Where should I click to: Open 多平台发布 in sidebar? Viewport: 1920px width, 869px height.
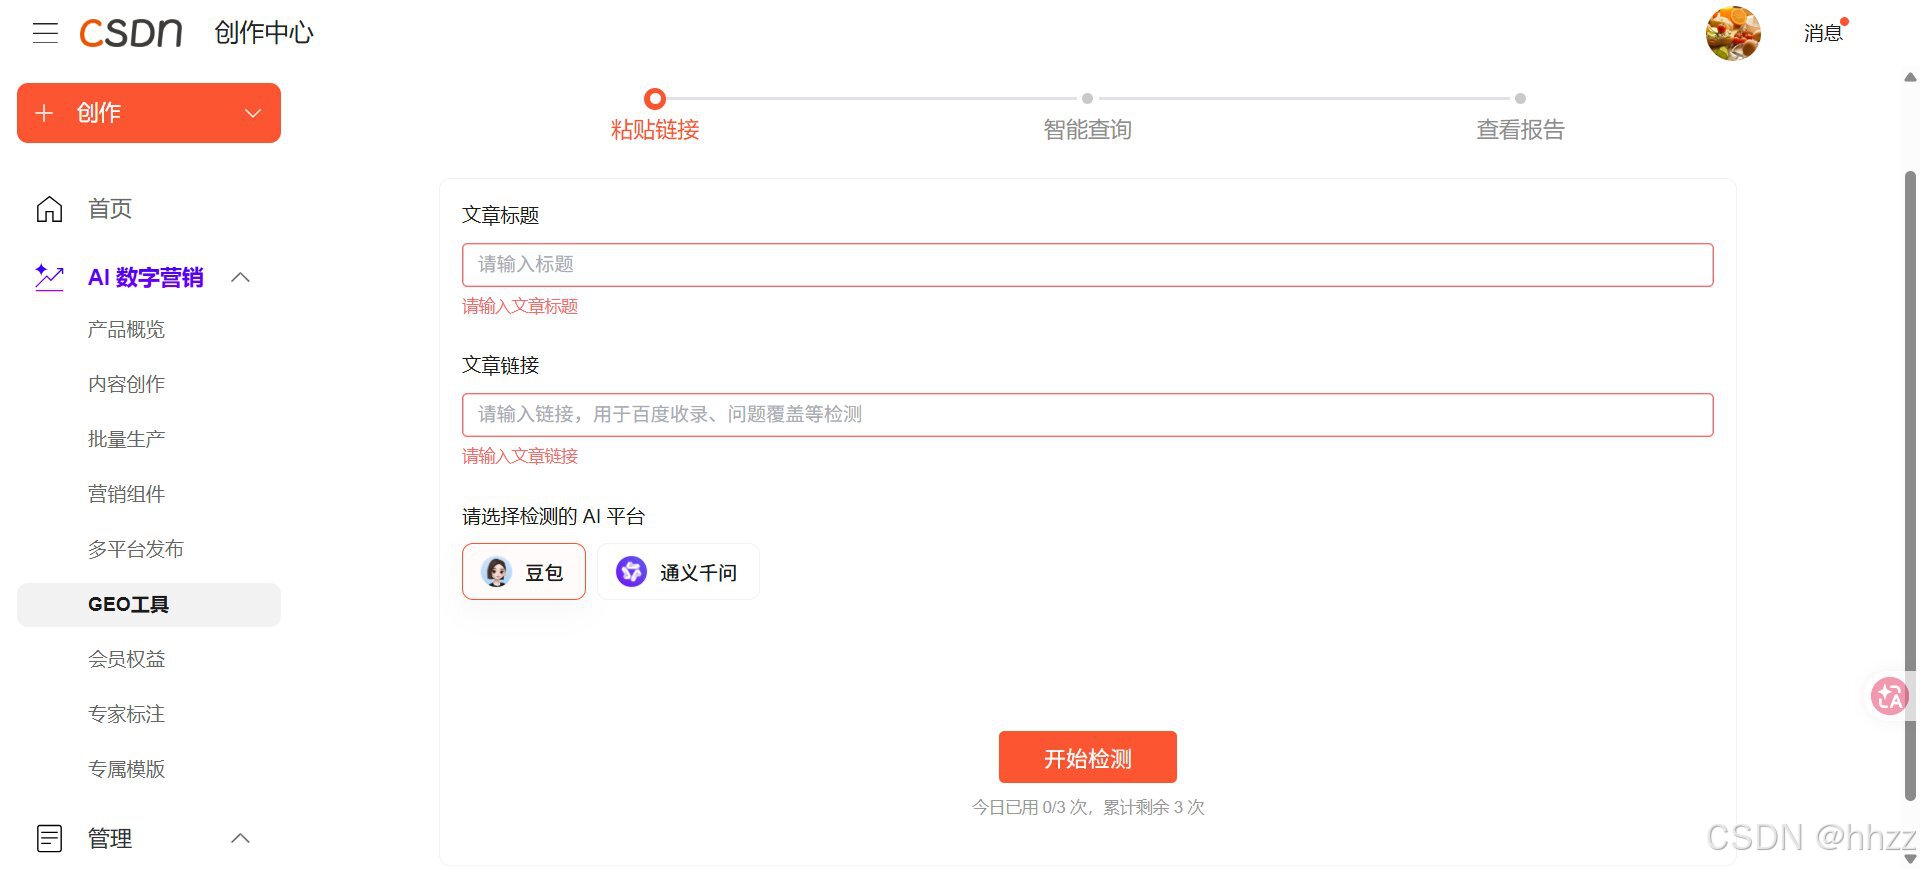136,549
